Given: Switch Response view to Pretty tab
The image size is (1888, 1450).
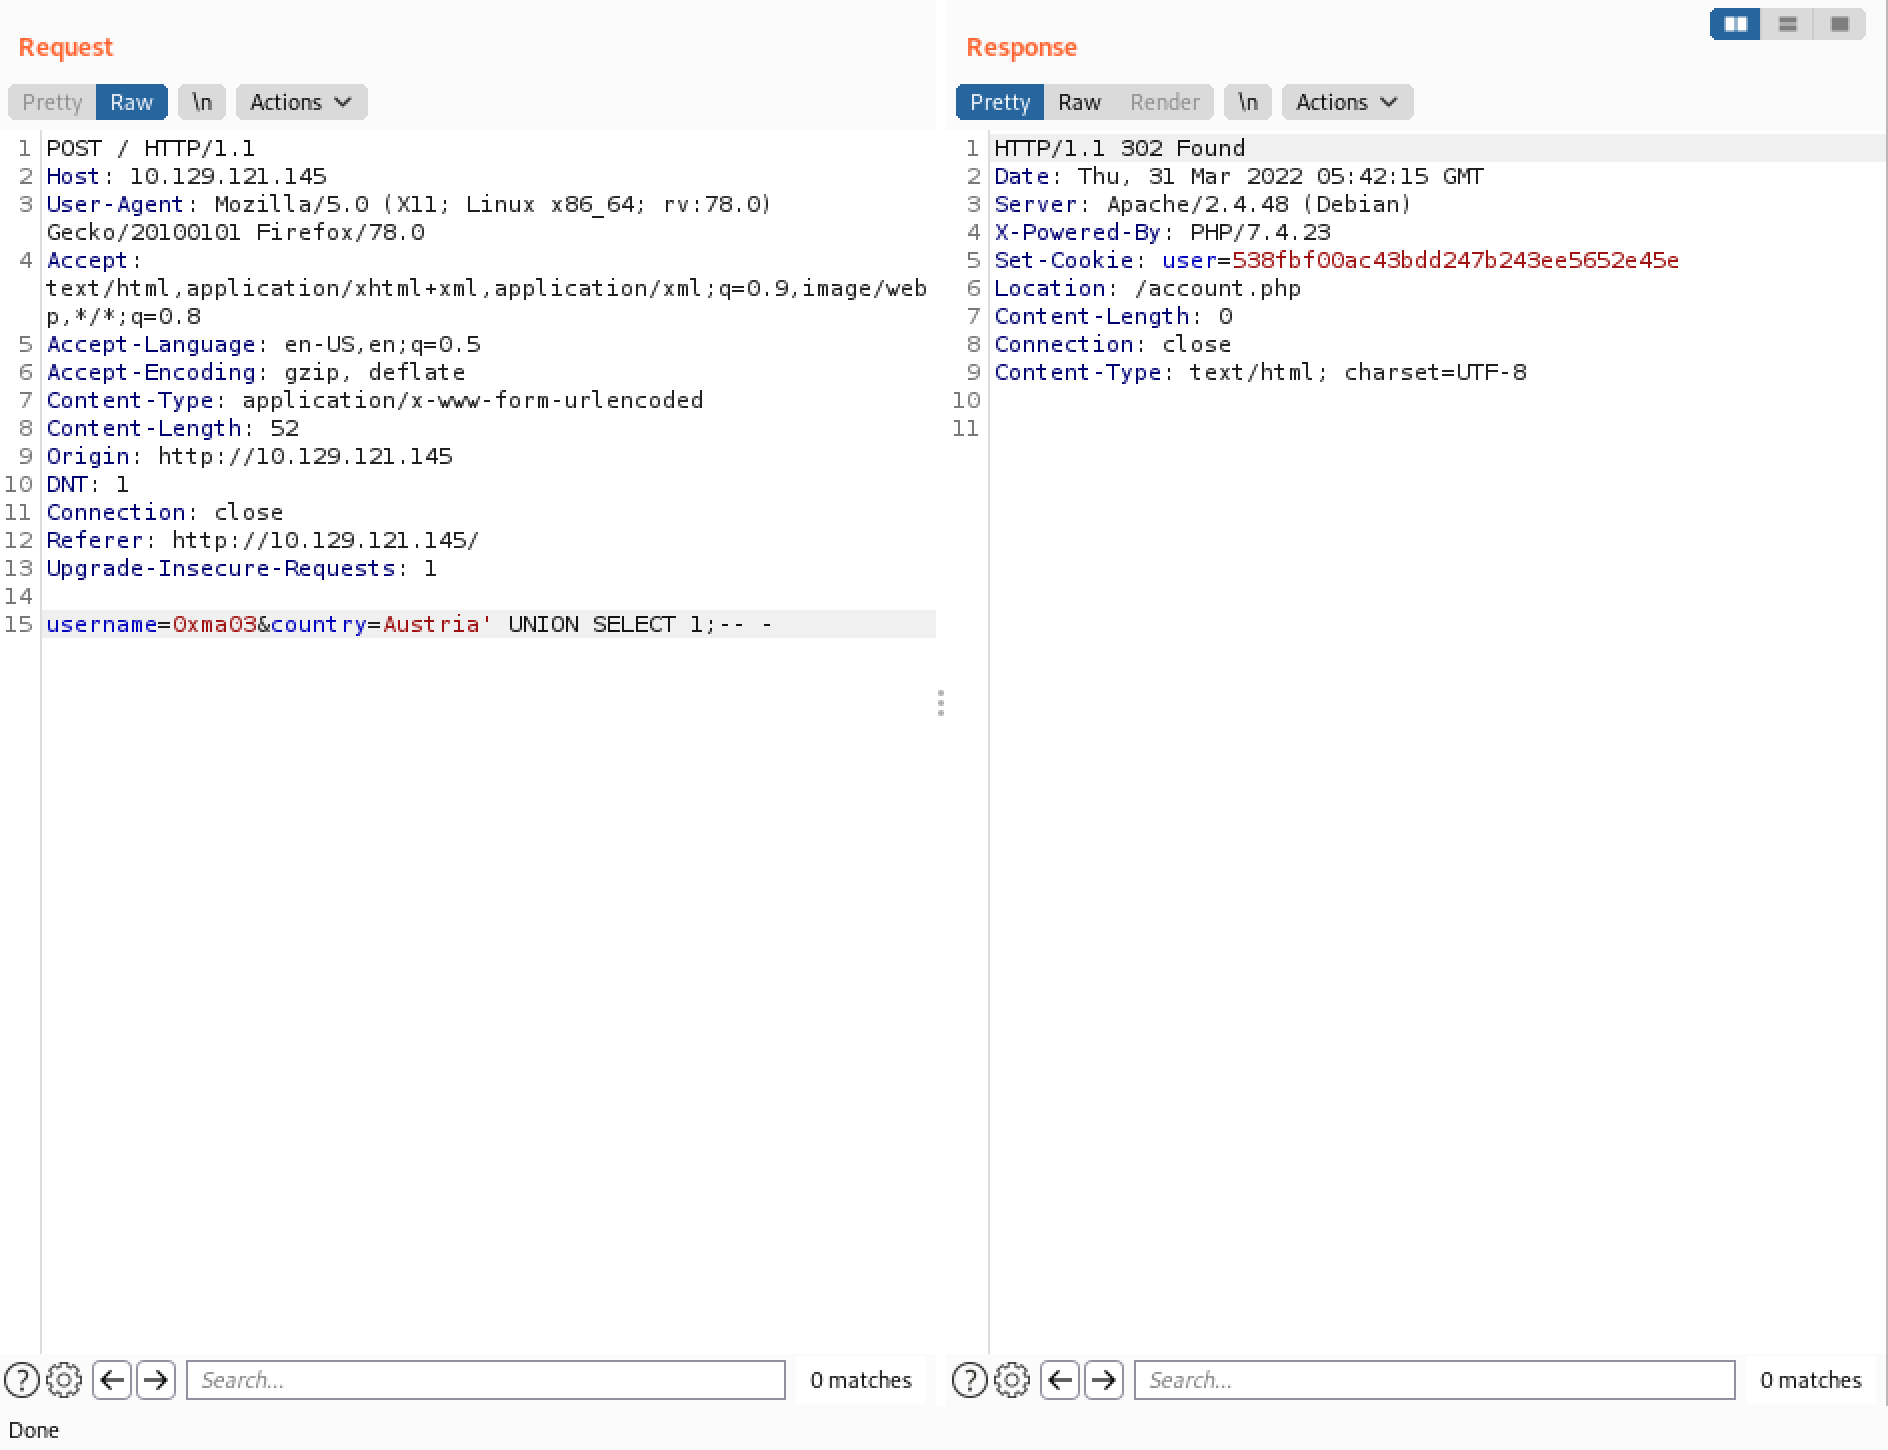Looking at the screenshot, I should 1000,102.
